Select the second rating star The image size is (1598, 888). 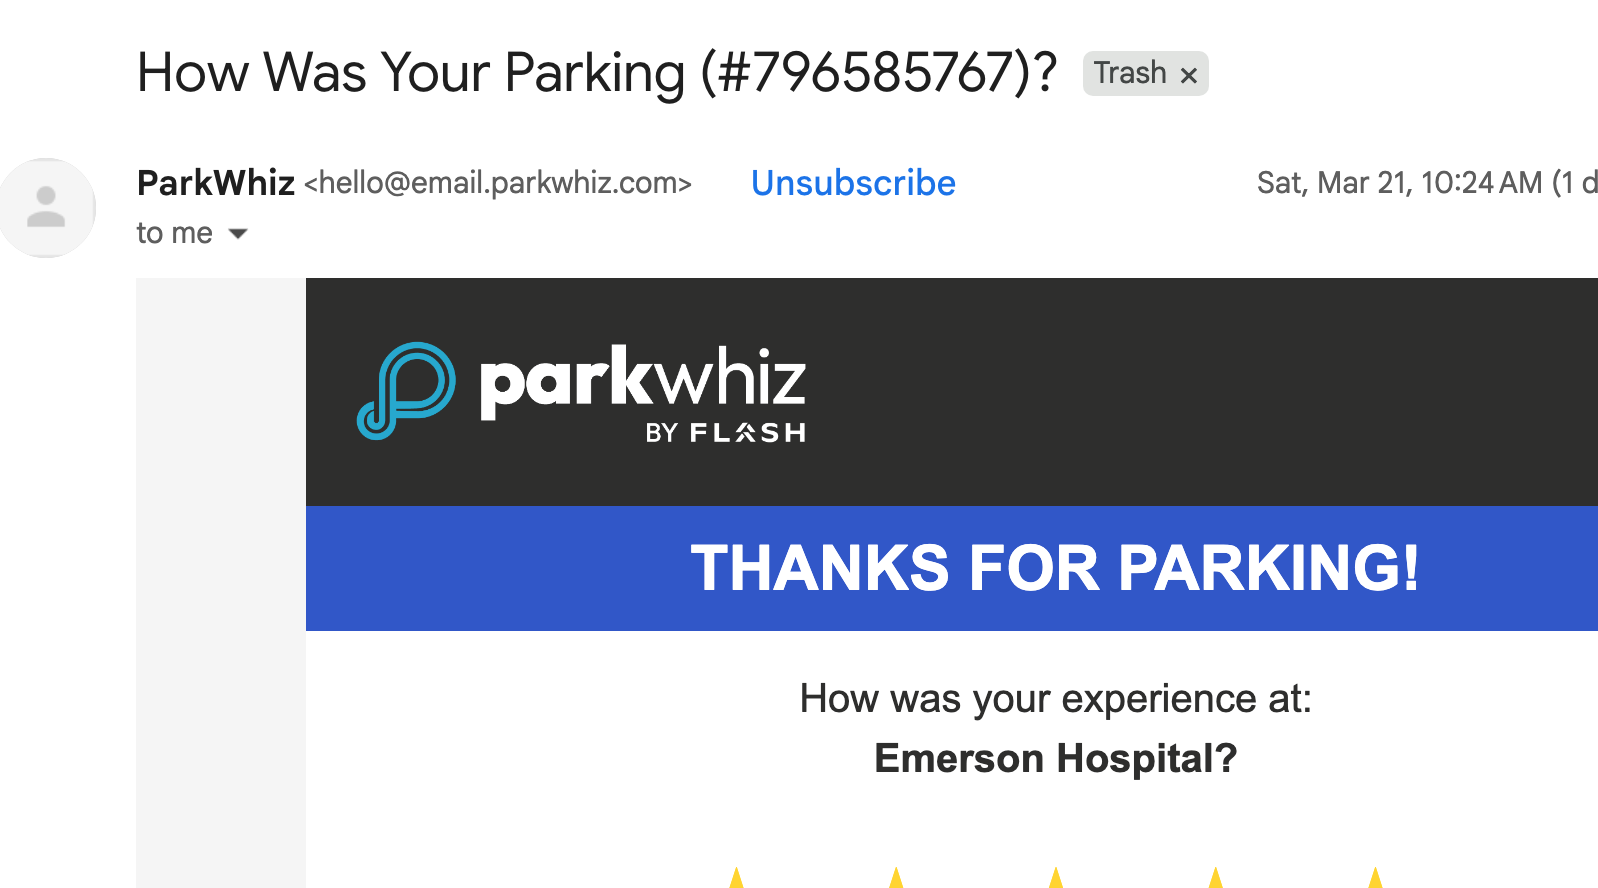896,878
